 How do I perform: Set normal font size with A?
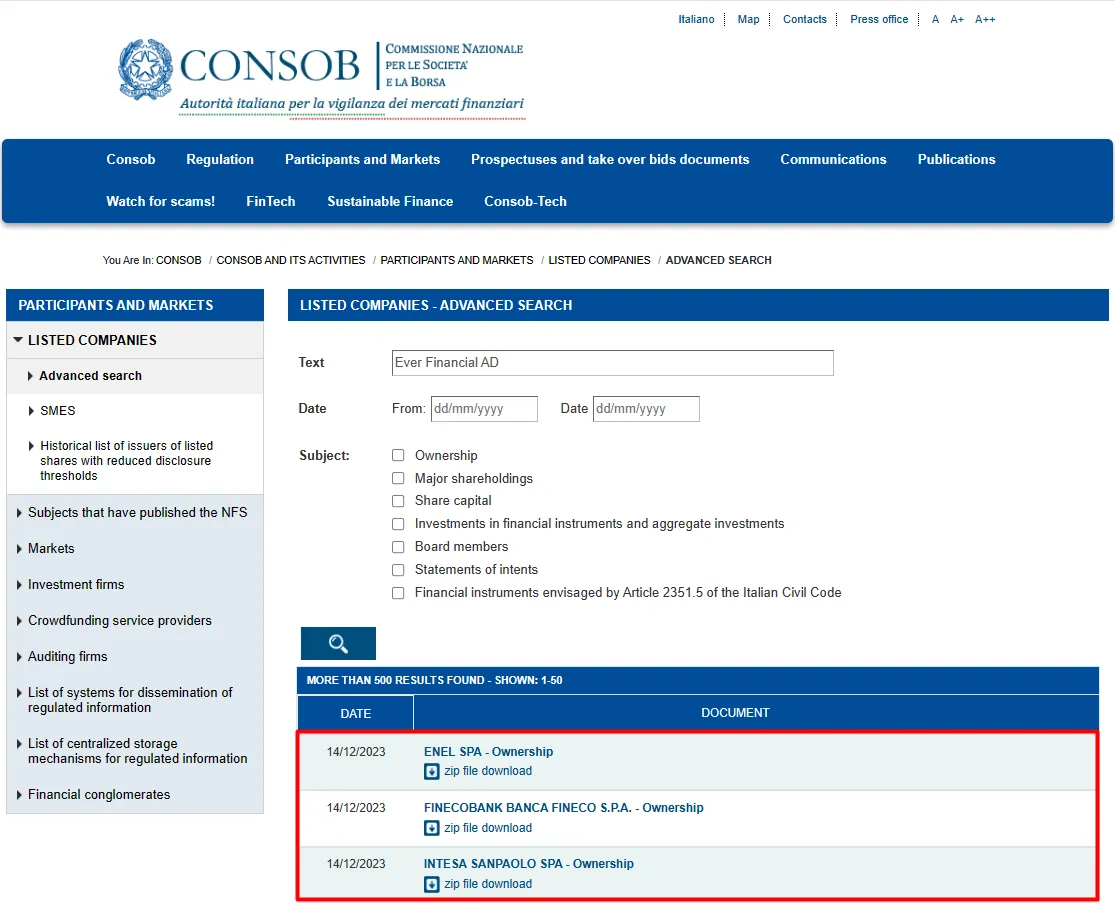935,19
